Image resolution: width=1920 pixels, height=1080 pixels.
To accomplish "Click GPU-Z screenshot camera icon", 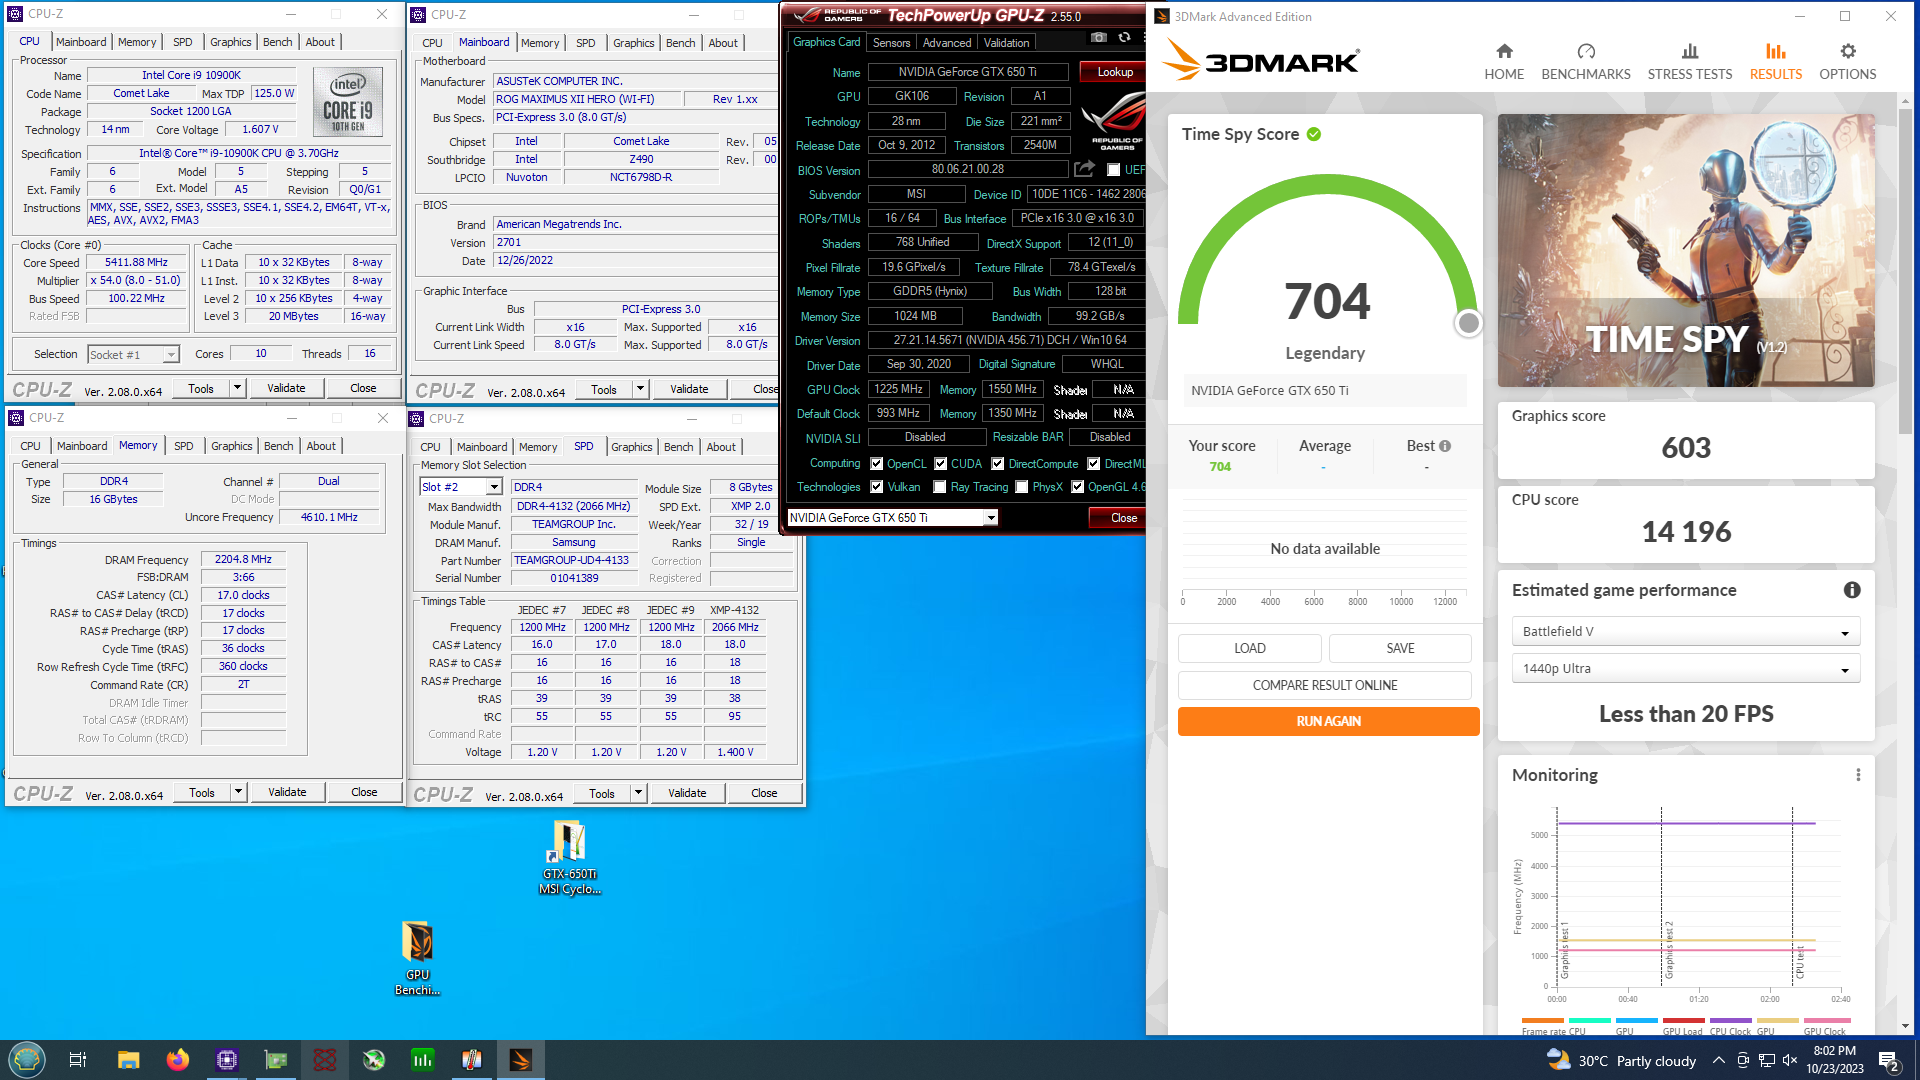I will click(x=1099, y=38).
